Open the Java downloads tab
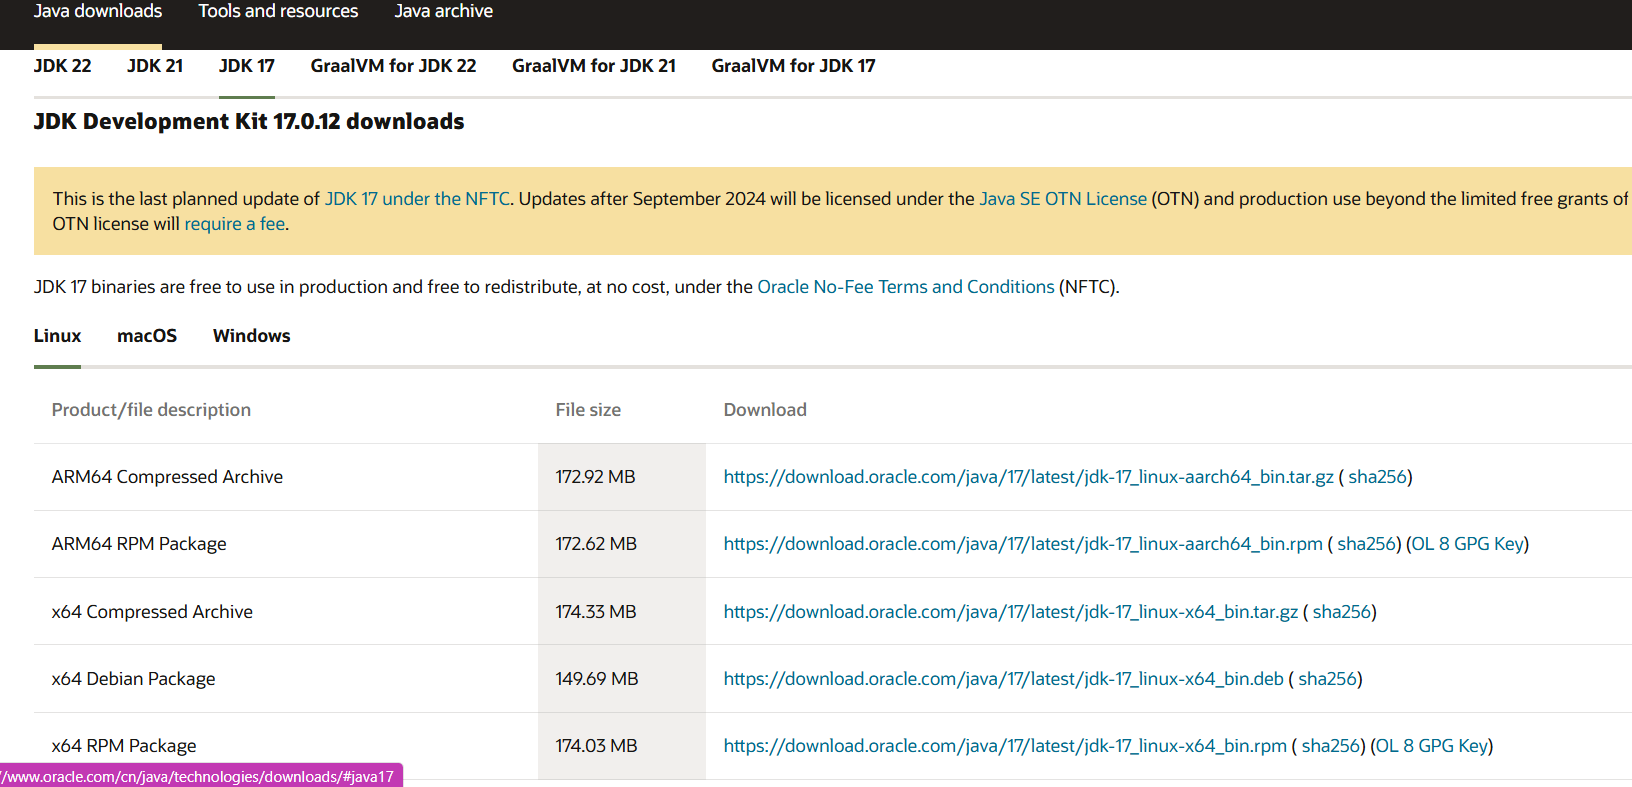Image resolution: width=1632 pixels, height=787 pixels. point(98,12)
